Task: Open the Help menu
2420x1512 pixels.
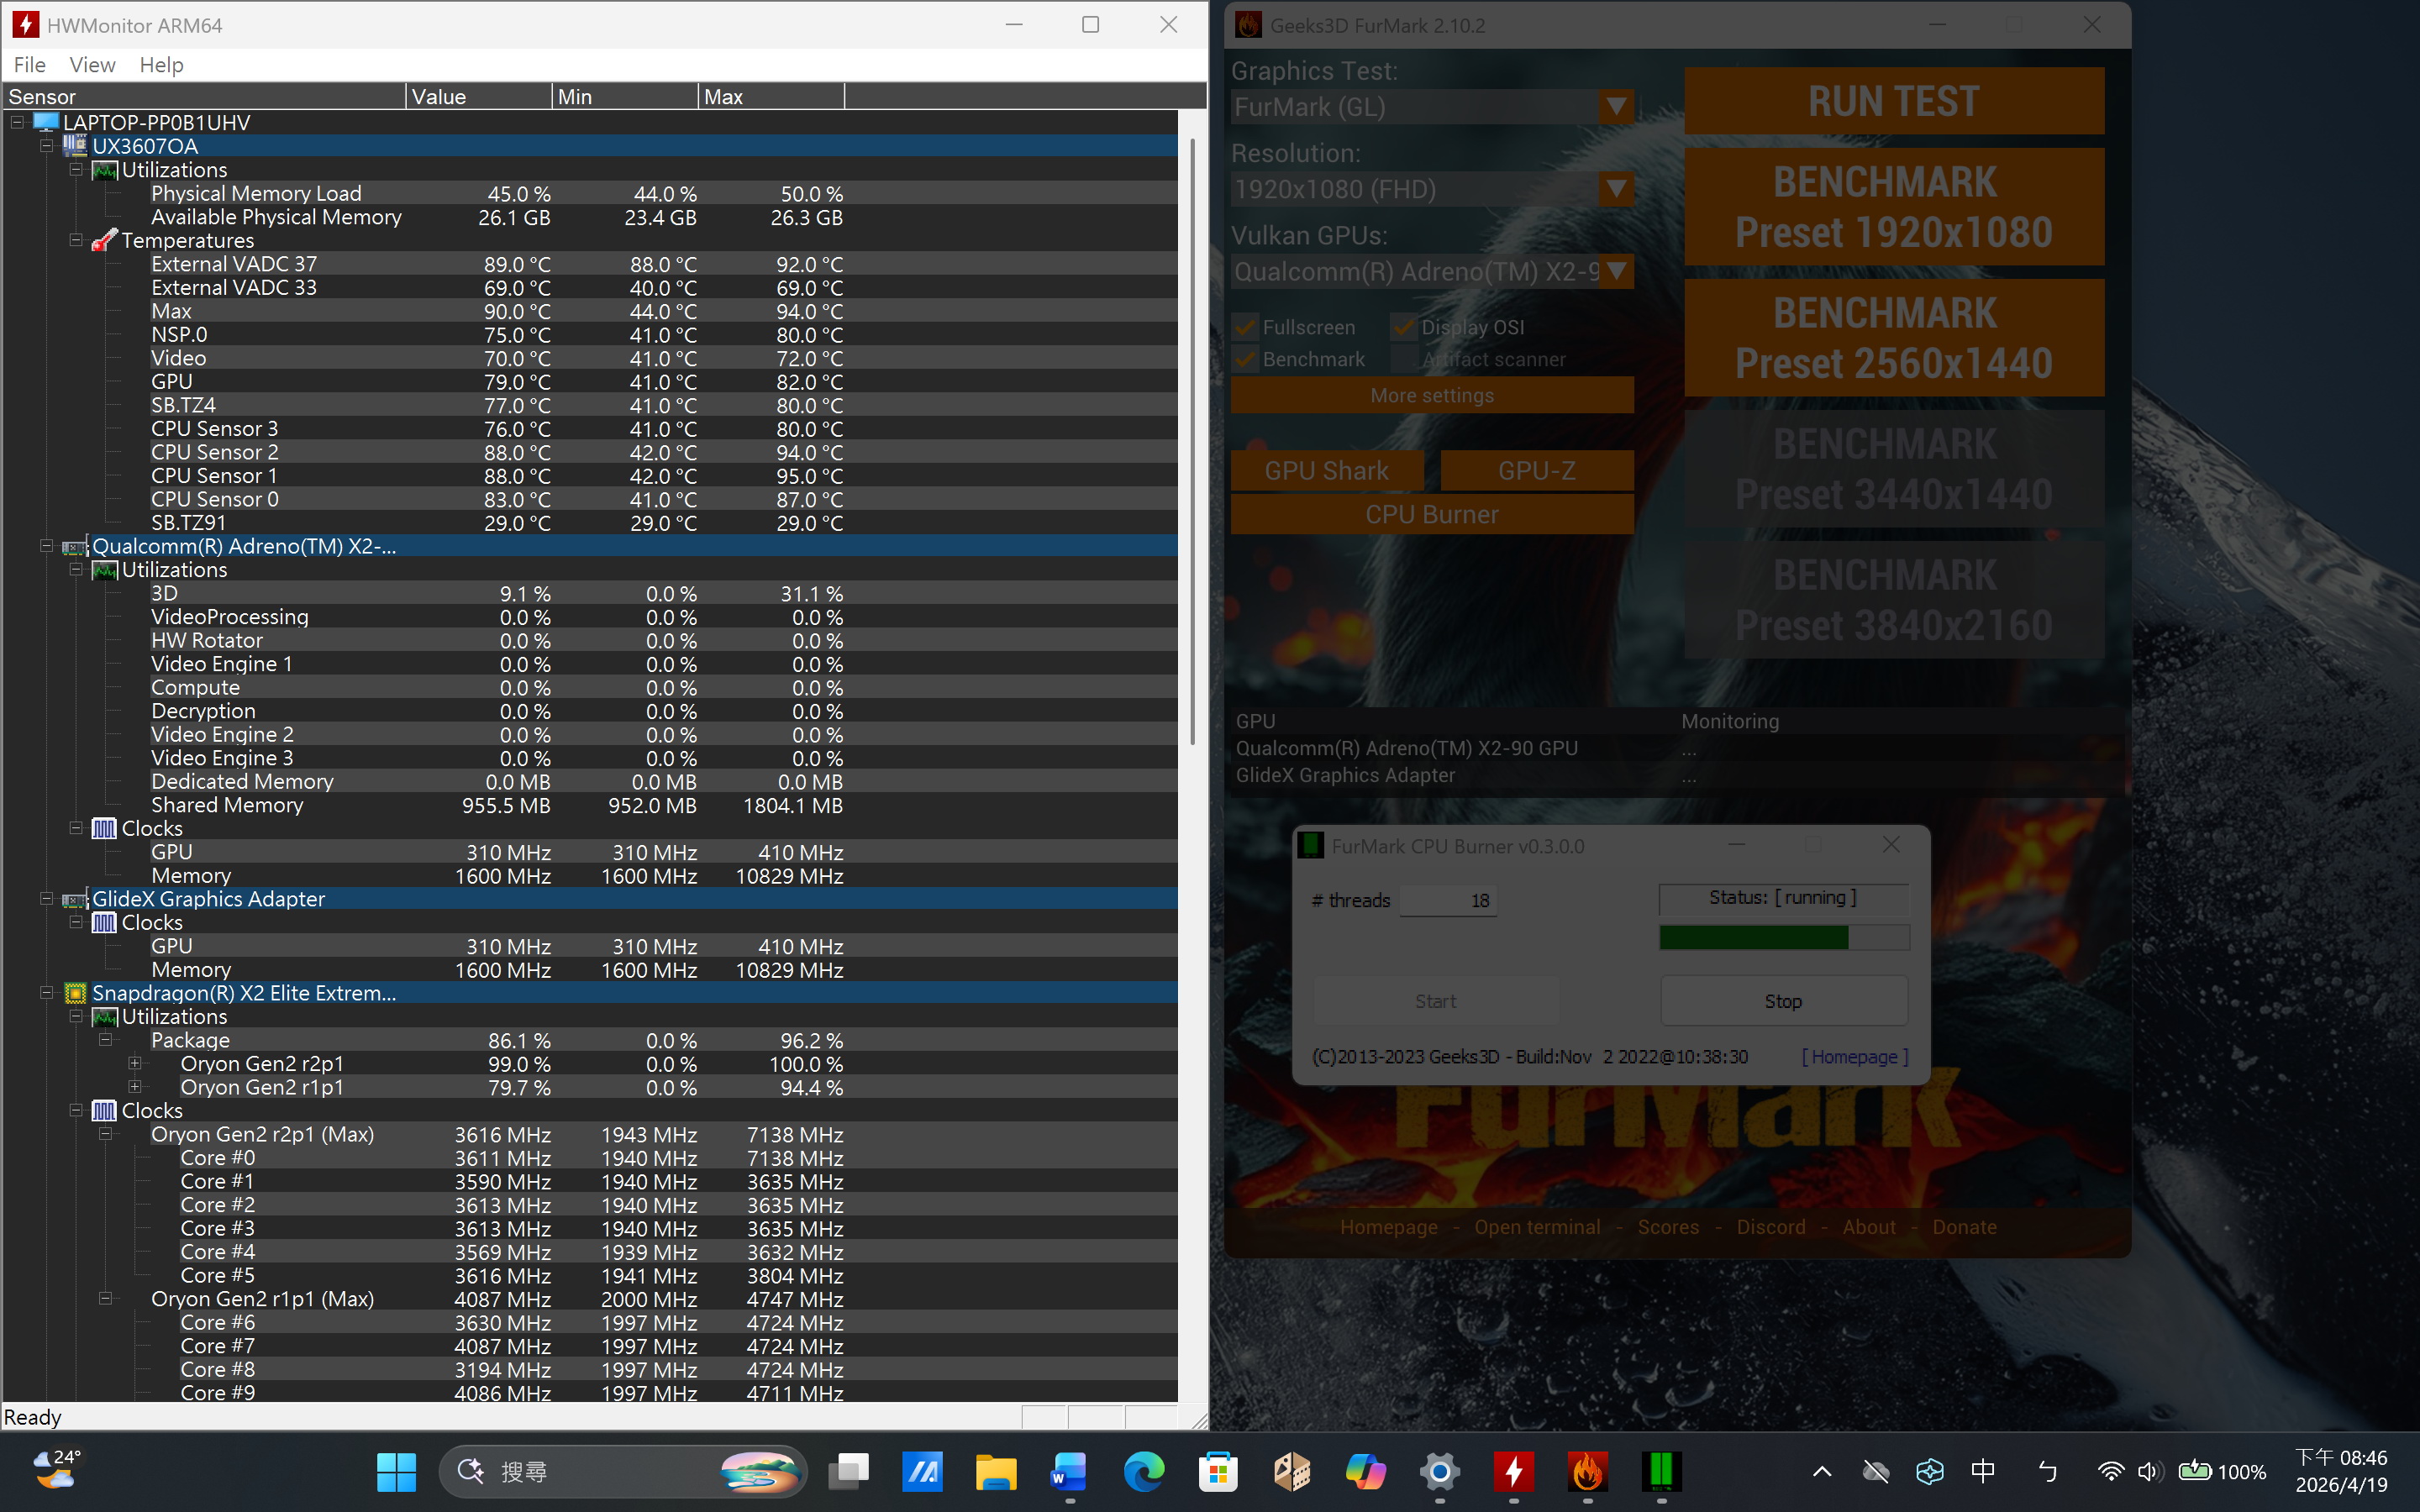Action: 161,65
